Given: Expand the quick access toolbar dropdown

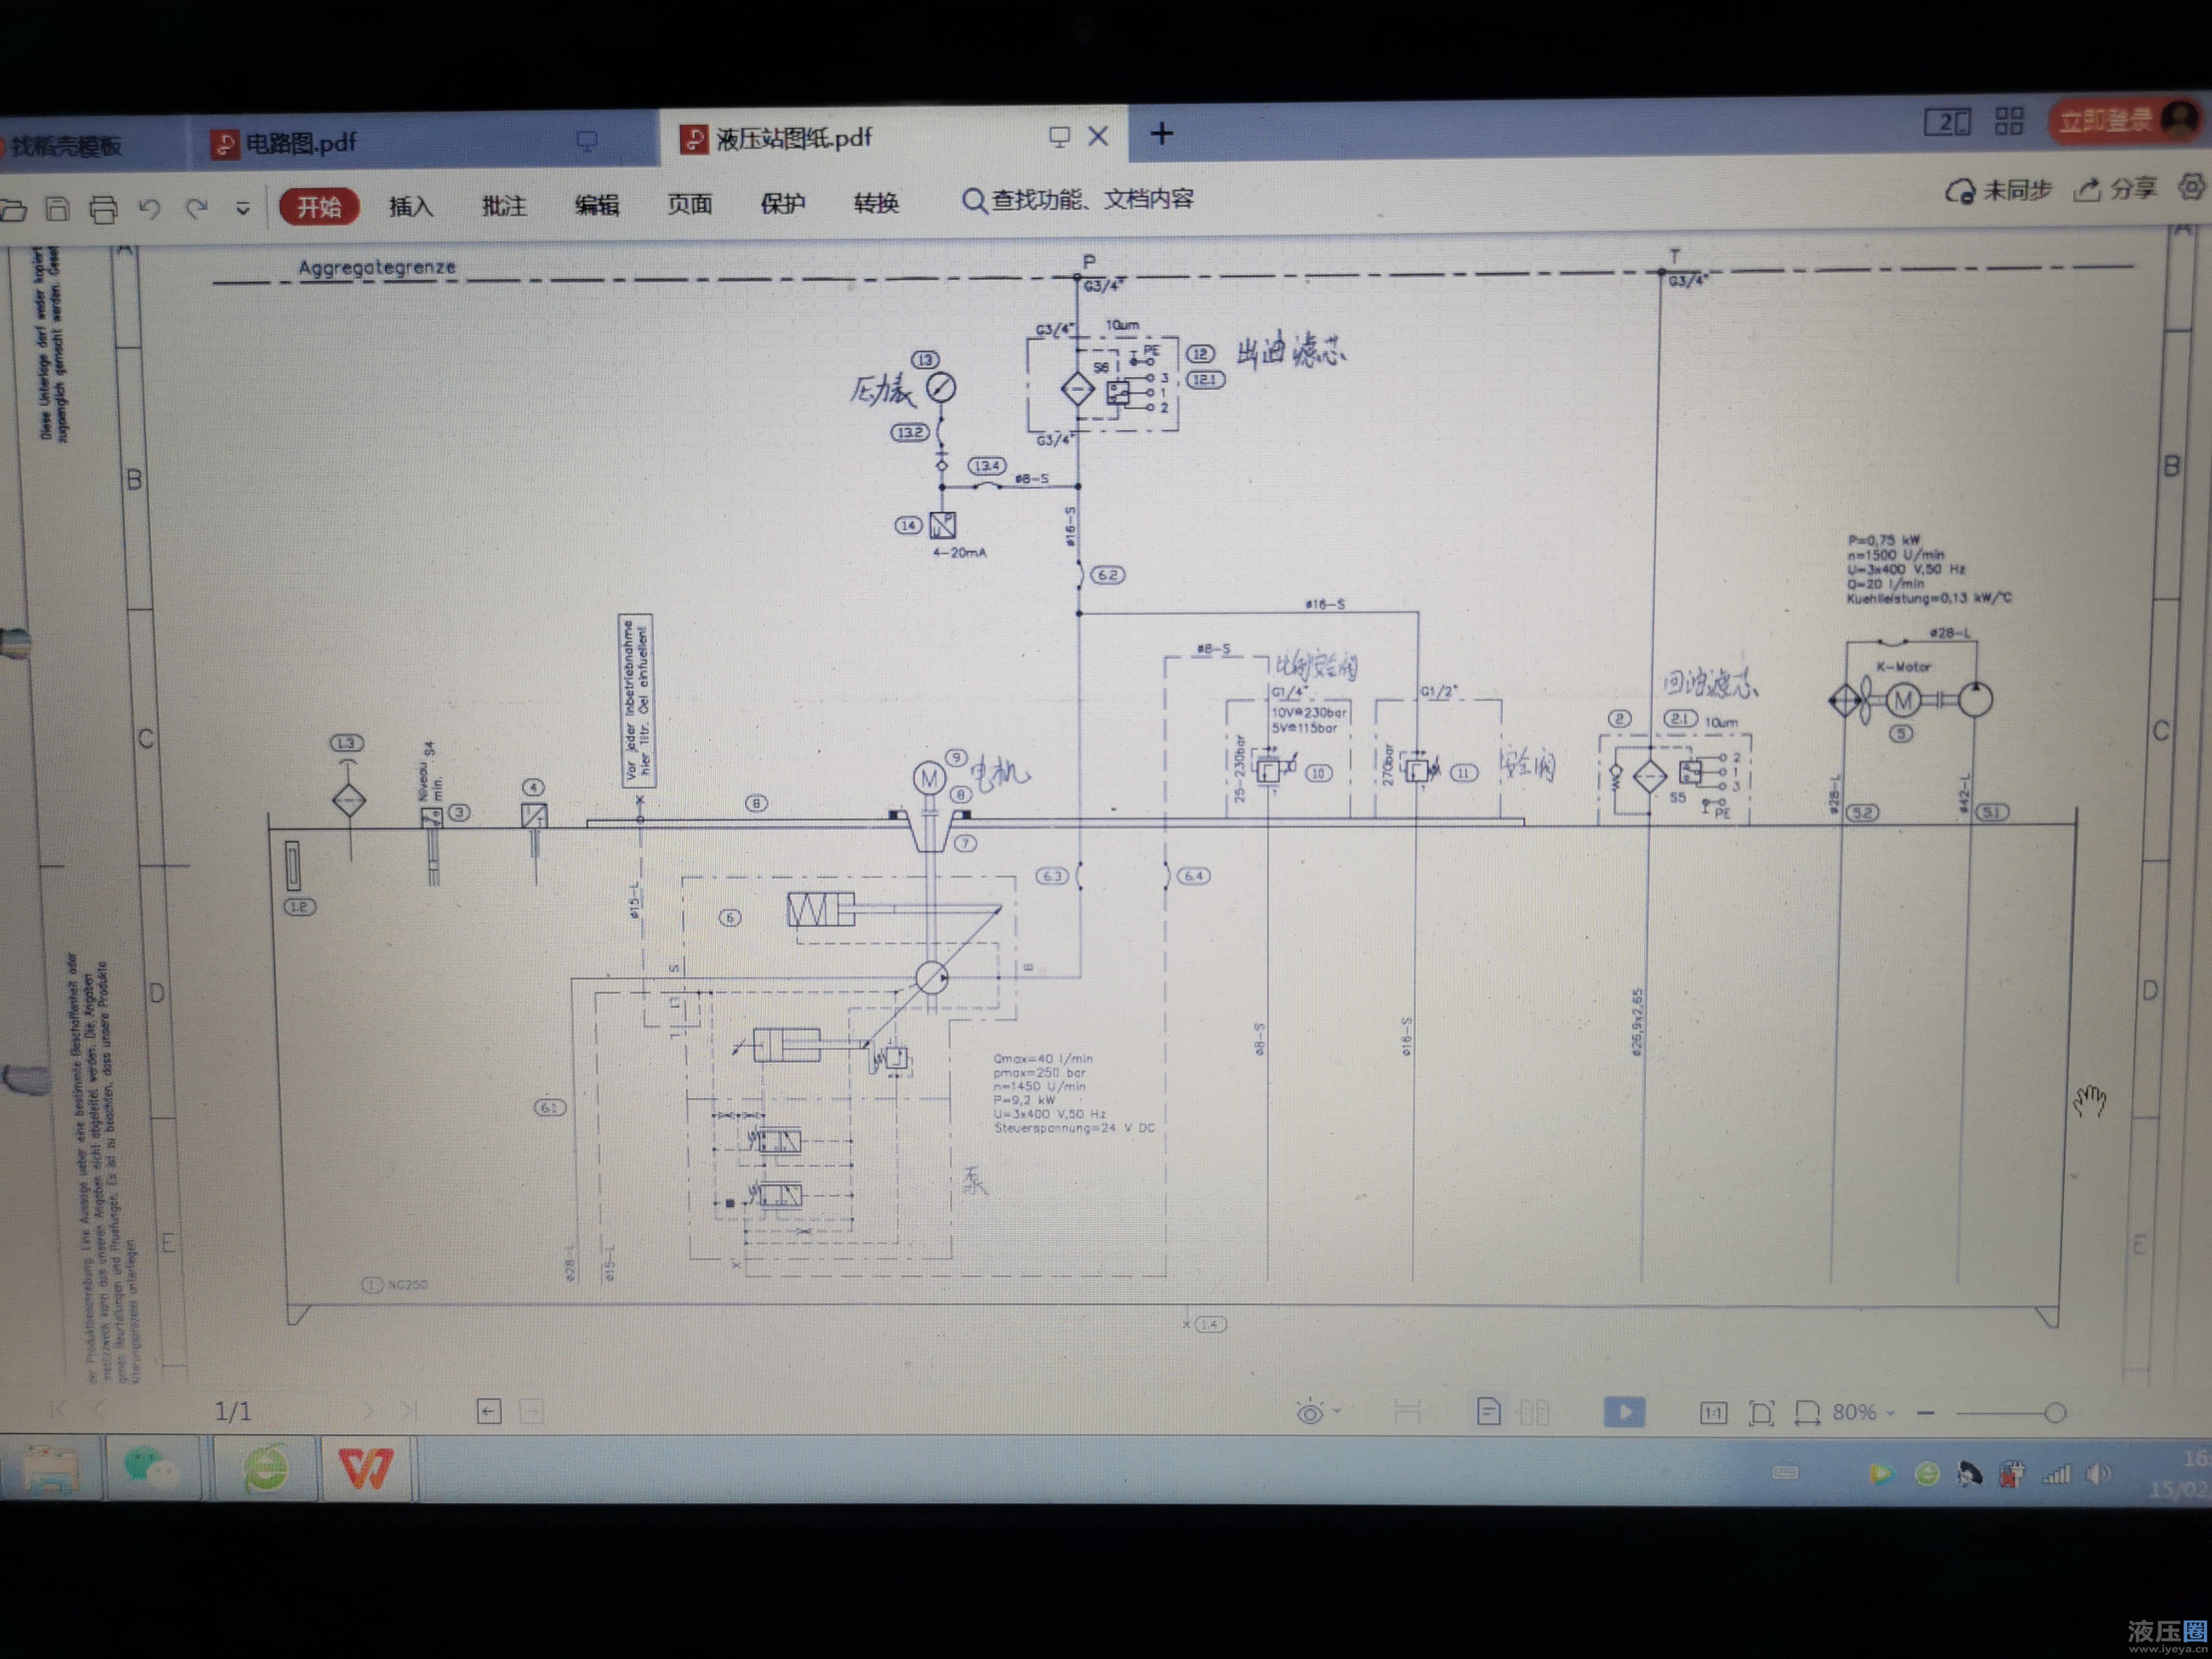Looking at the screenshot, I should pos(243,209).
